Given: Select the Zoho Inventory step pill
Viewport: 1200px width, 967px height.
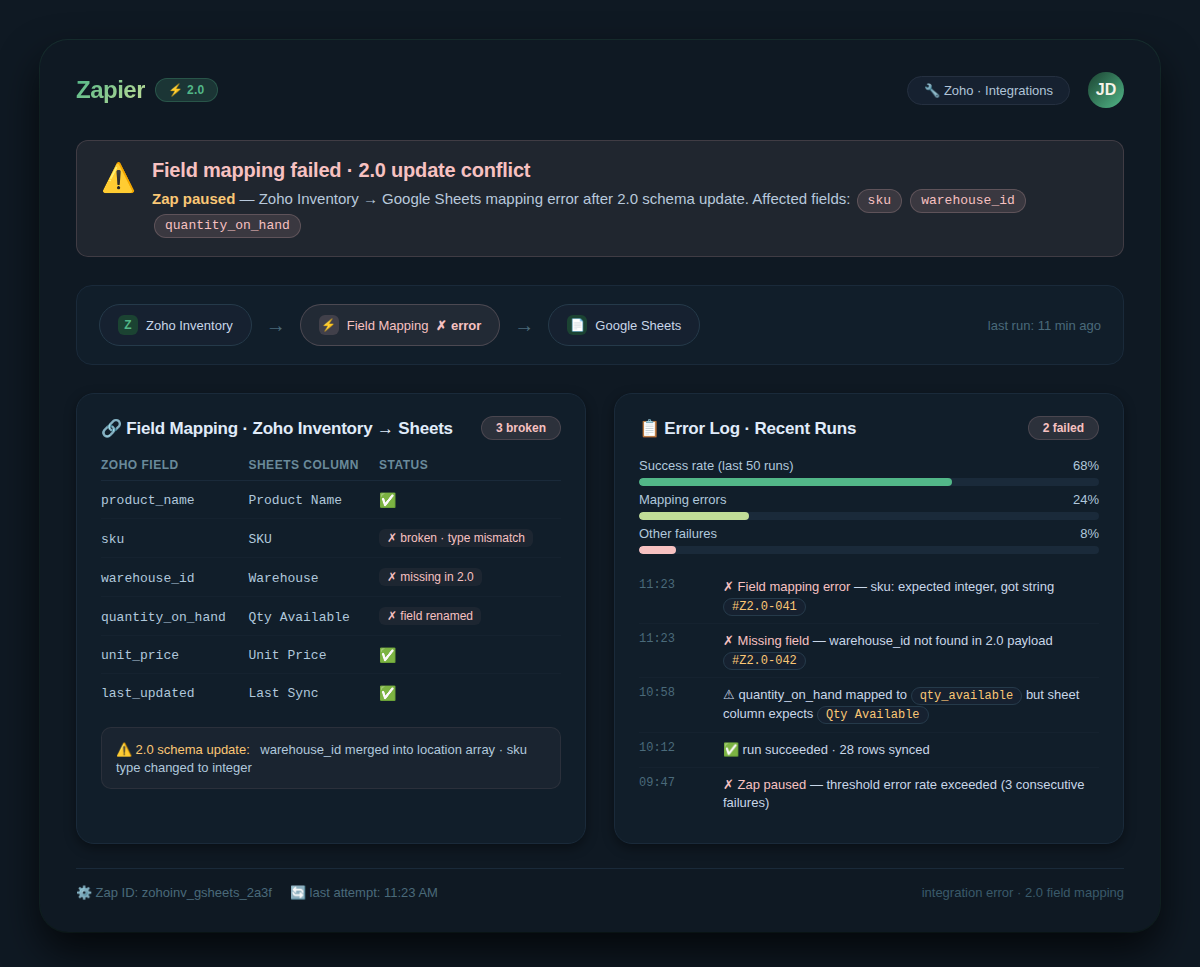Looking at the screenshot, I should point(175,325).
